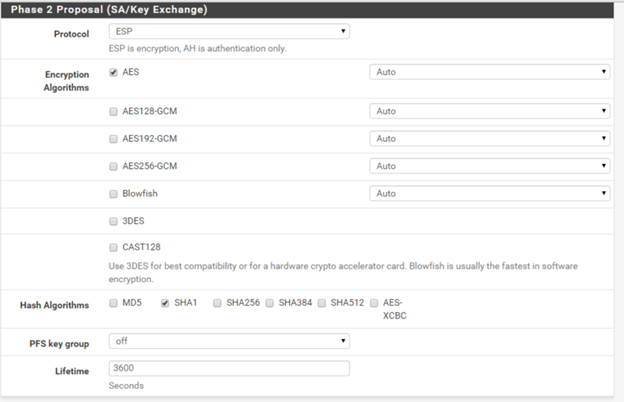The height and width of the screenshot is (402, 624).
Task: Open the Blowfish key length dropdown
Action: 489,193
